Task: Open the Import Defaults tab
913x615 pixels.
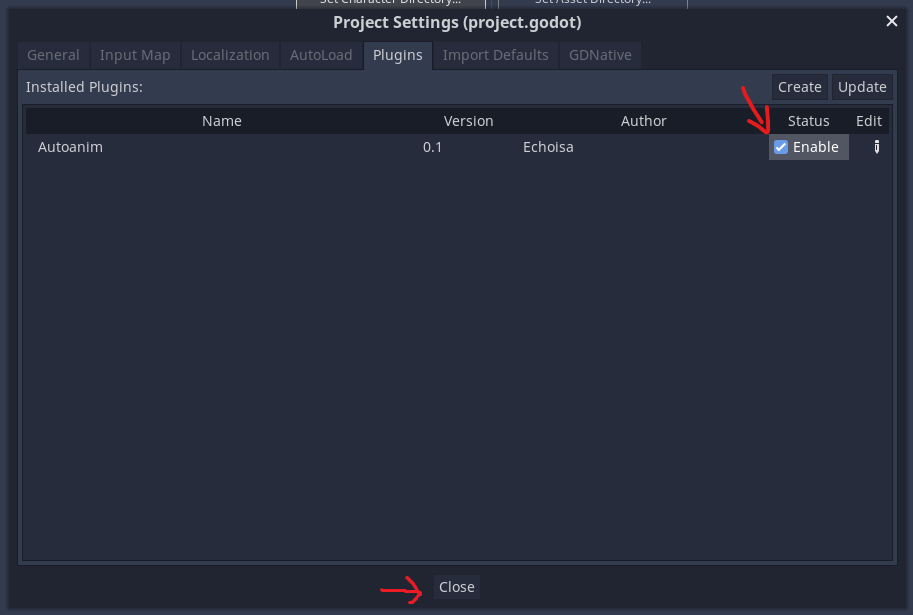Action: point(496,55)
